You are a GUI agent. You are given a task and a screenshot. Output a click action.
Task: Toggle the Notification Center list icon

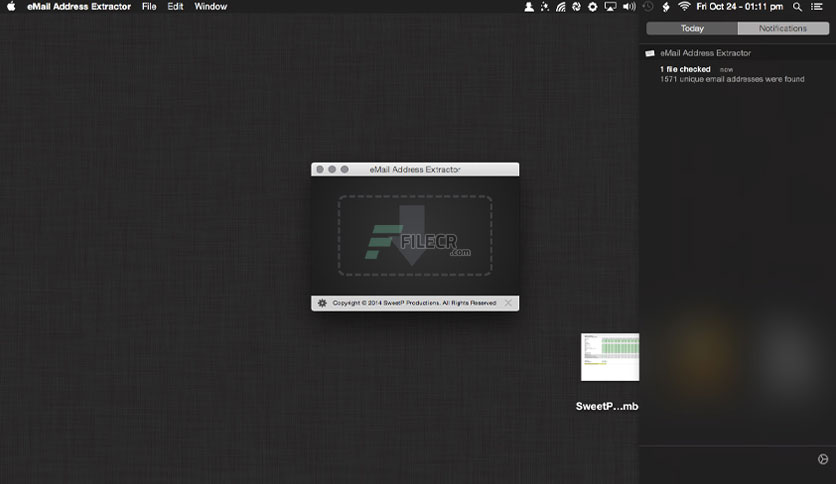(817, 7)
